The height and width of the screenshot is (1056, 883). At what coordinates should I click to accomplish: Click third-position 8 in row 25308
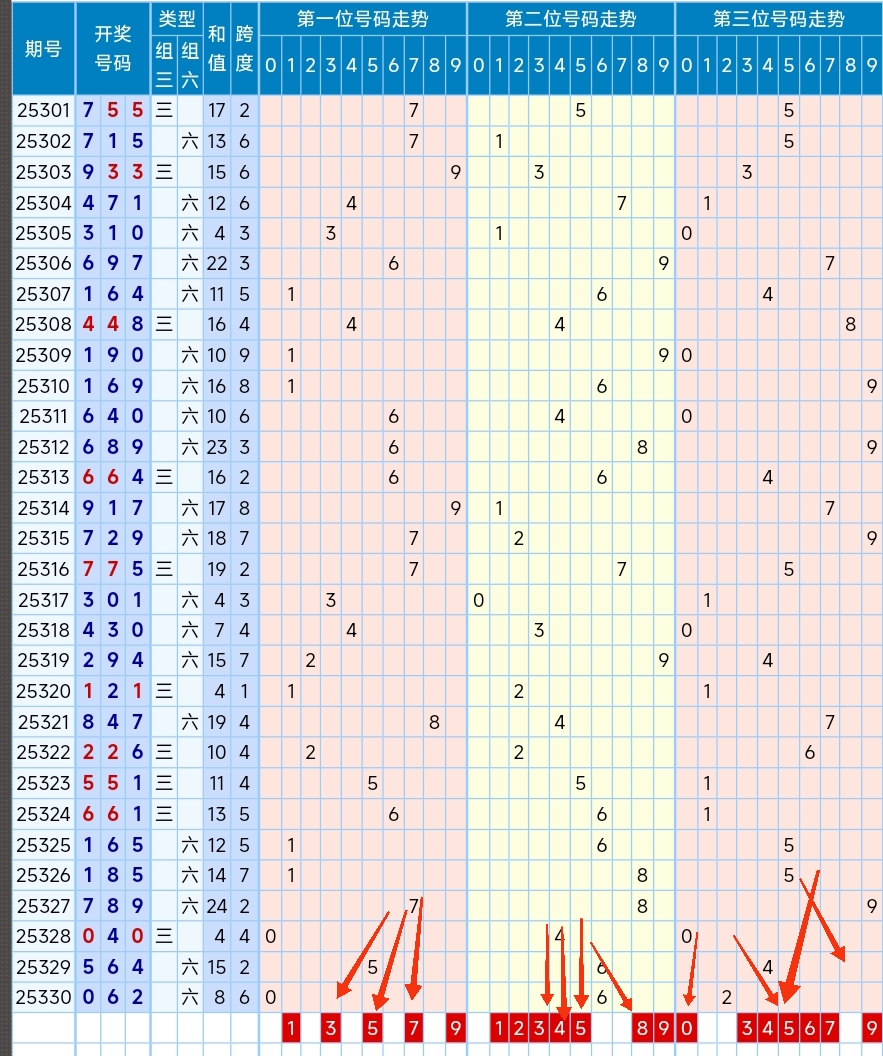point(851,325)
